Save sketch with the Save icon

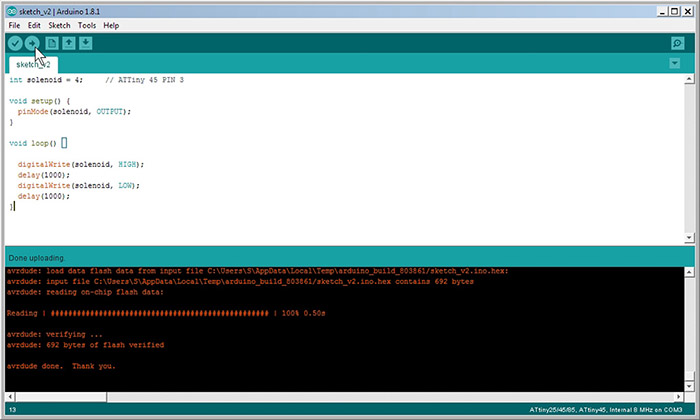[86, 43]
